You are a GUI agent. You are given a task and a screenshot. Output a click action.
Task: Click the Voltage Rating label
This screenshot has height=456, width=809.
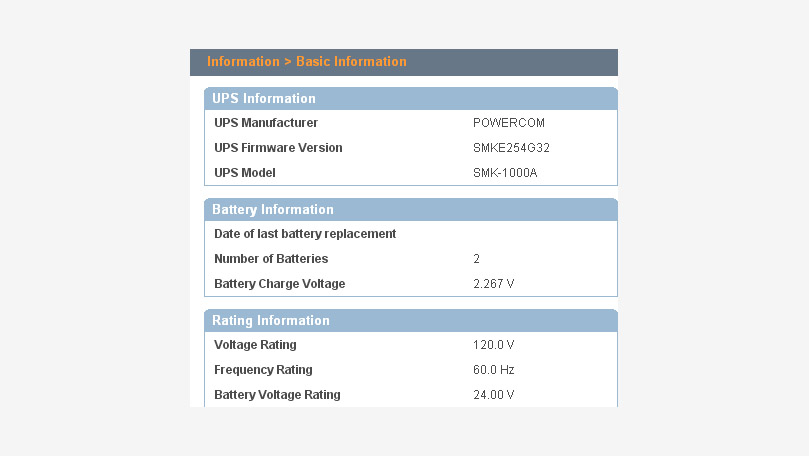[255, 345]
